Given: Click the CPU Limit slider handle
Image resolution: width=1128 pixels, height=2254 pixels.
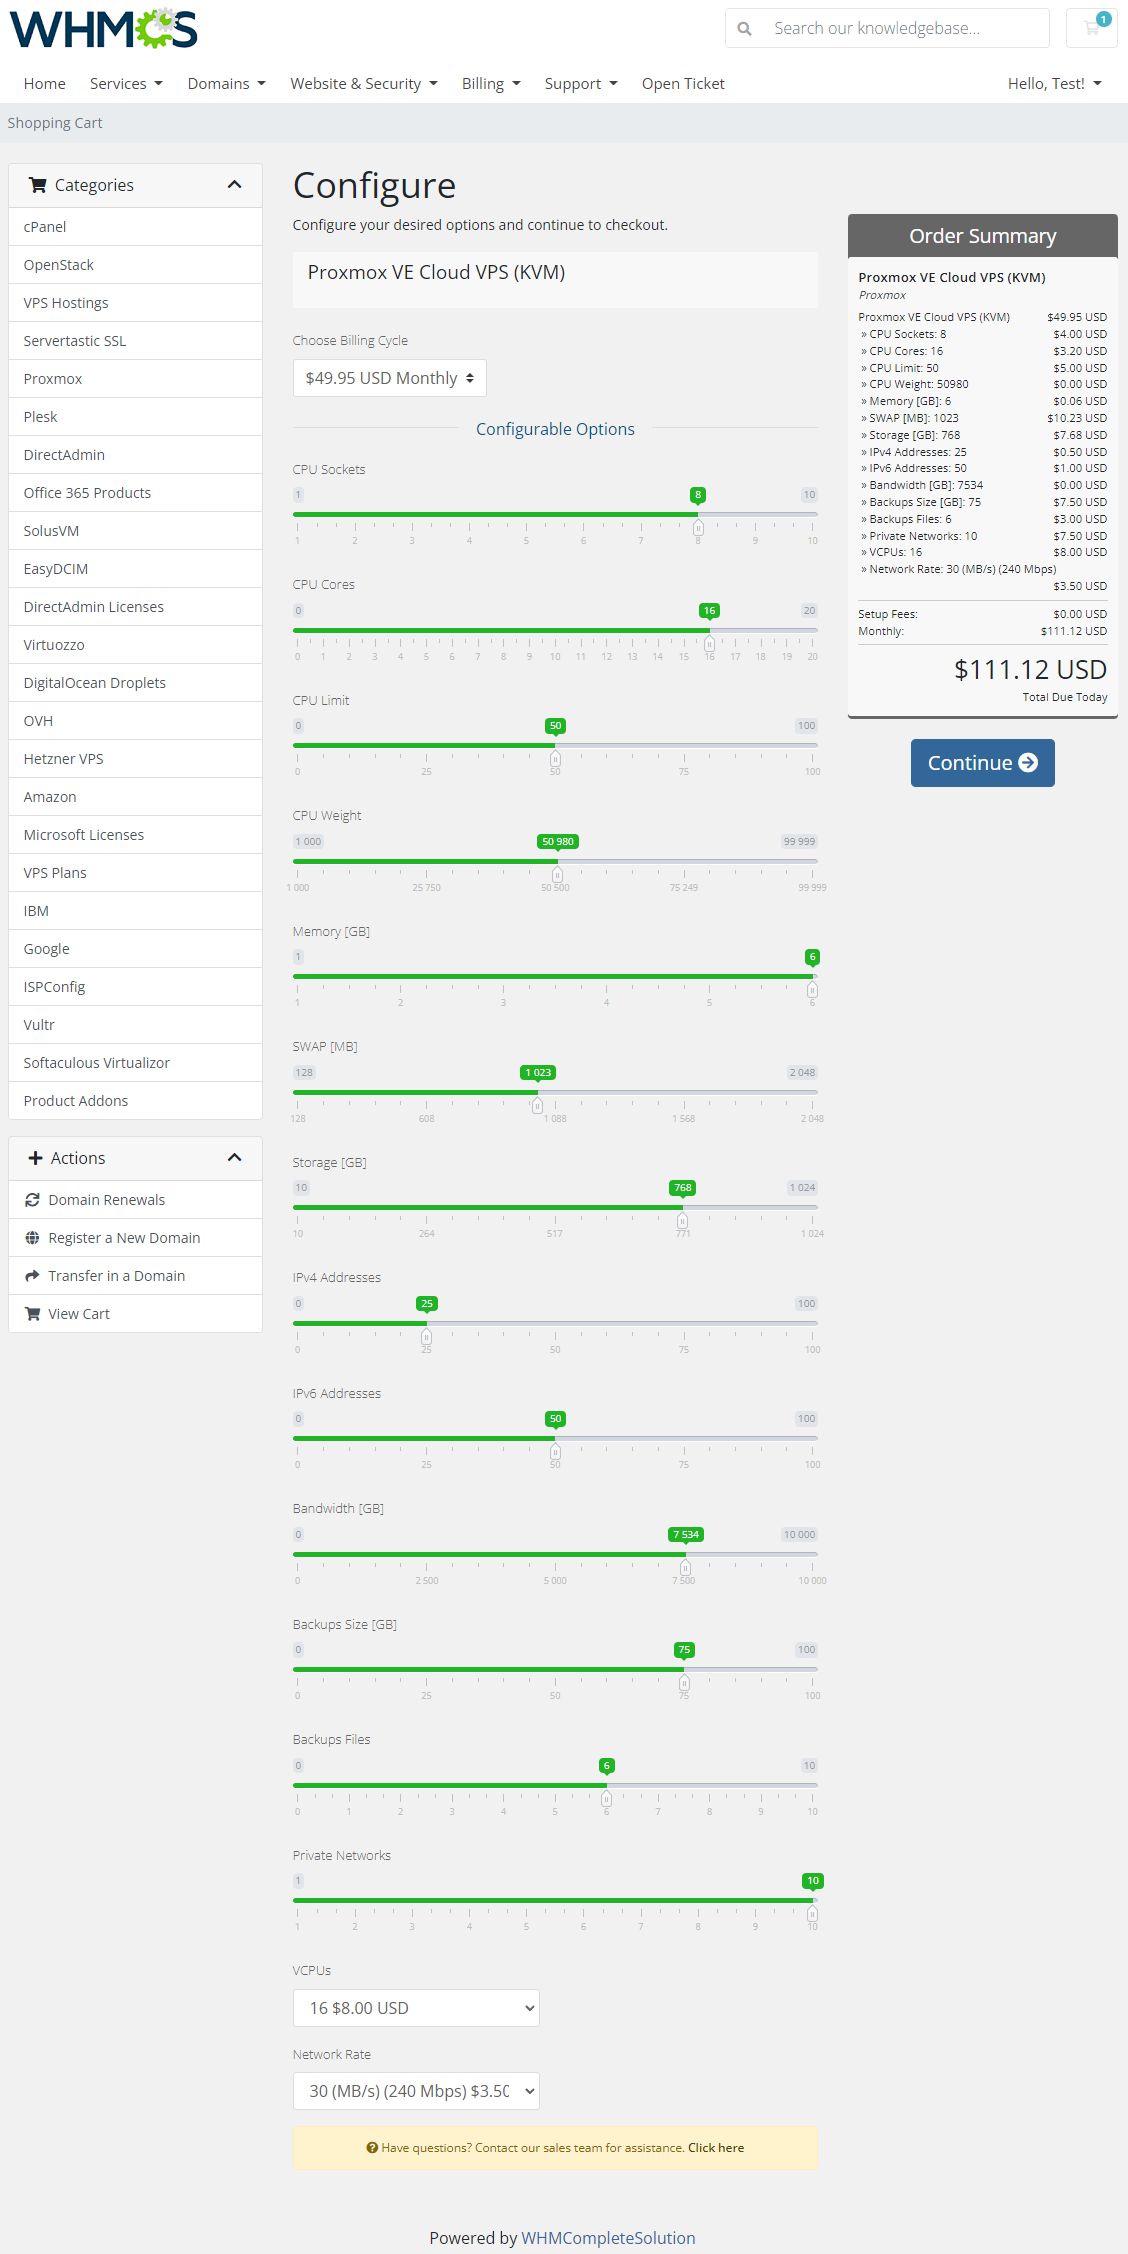Looking at the screenshot, I should [555, 758].
